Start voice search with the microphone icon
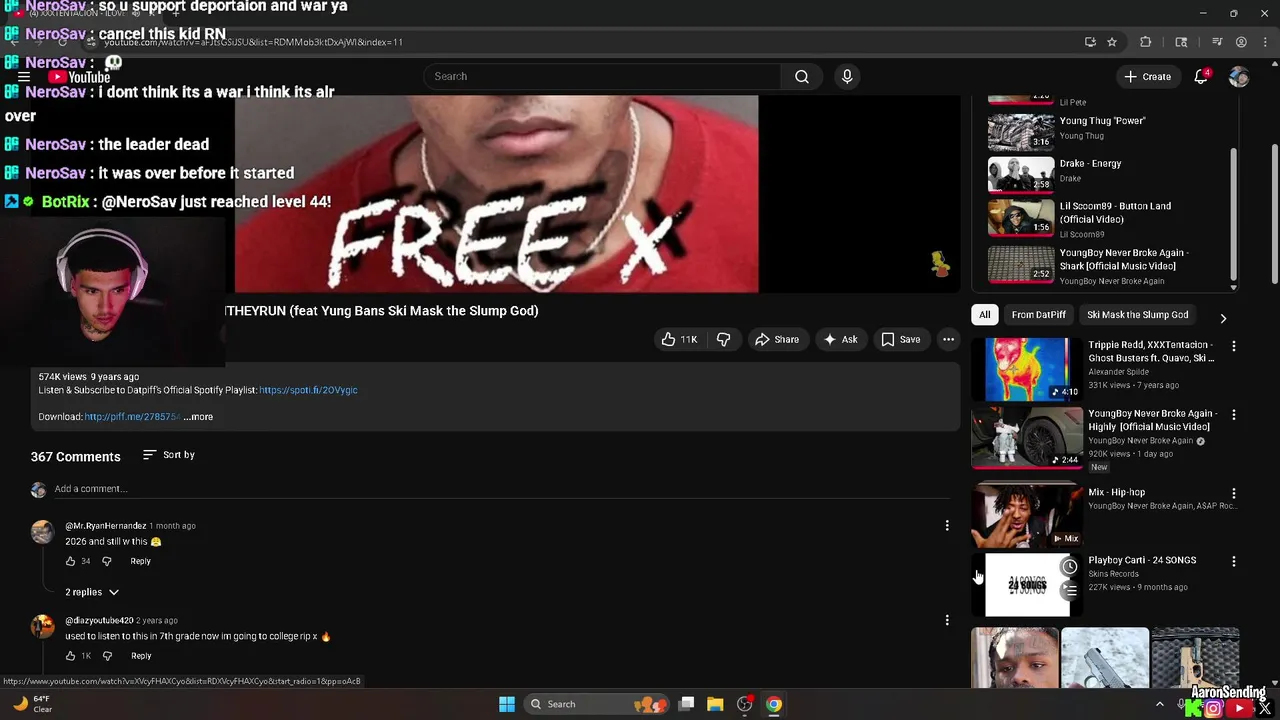1280x720 pixels. coord(847,76)
